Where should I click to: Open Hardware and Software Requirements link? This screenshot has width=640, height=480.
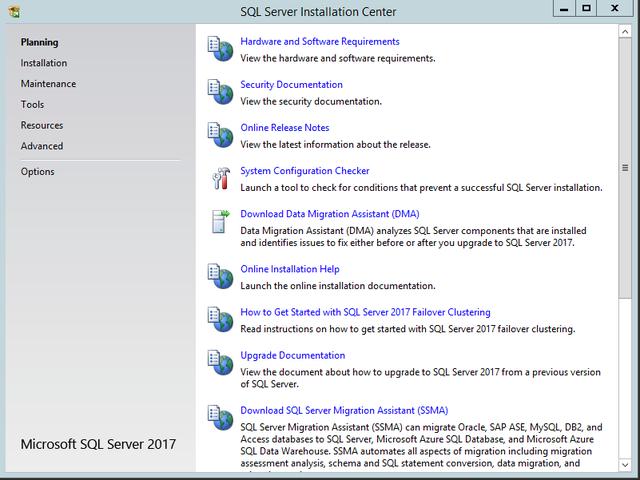tap(320, 42)
